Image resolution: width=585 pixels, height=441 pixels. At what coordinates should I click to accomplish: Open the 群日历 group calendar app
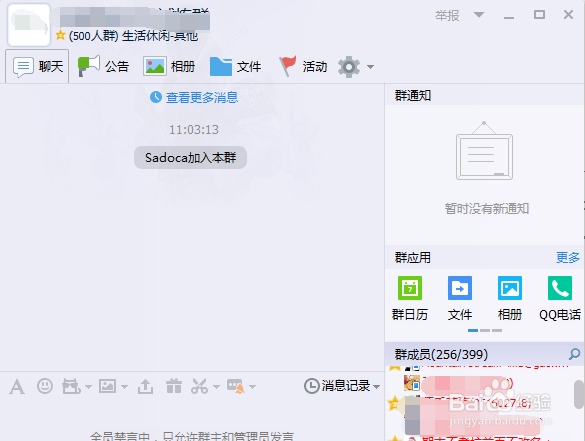click(x=410, y=298)
